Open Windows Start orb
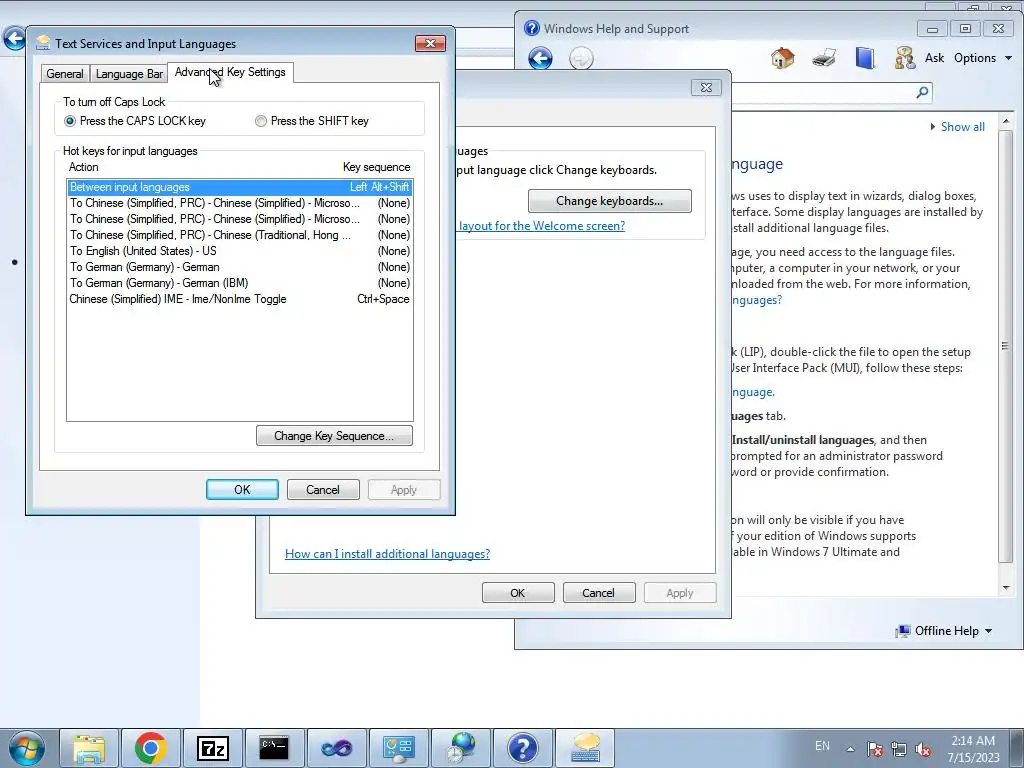This screenshot has height=768, width=1024. tap(26, 748)
